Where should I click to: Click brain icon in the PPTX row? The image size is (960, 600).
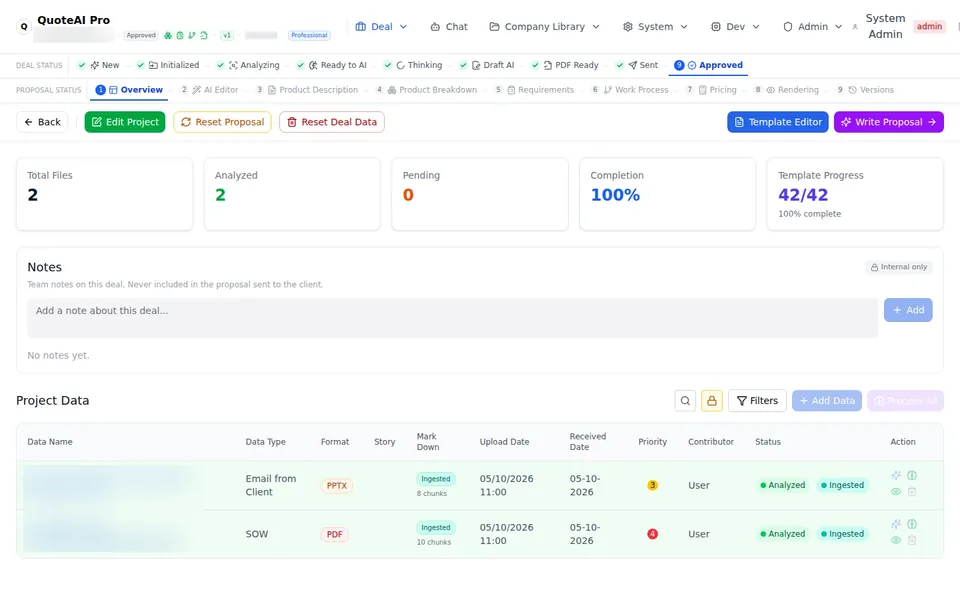[912, 475]
